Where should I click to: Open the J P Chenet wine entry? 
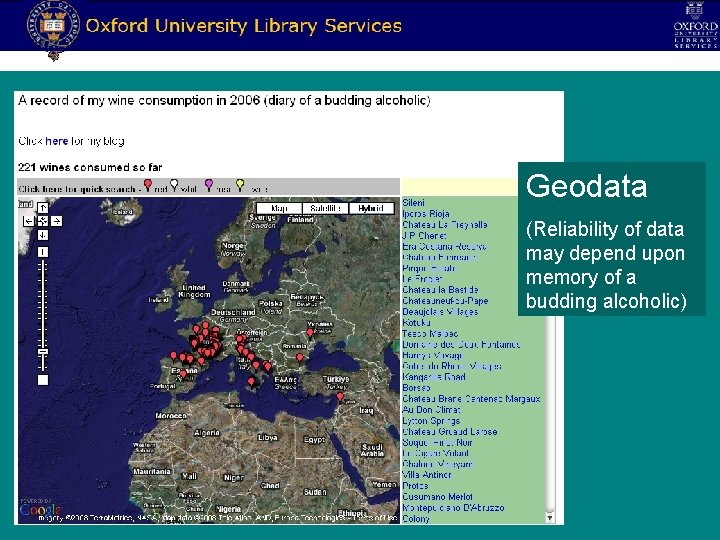(x=424, y=236)
